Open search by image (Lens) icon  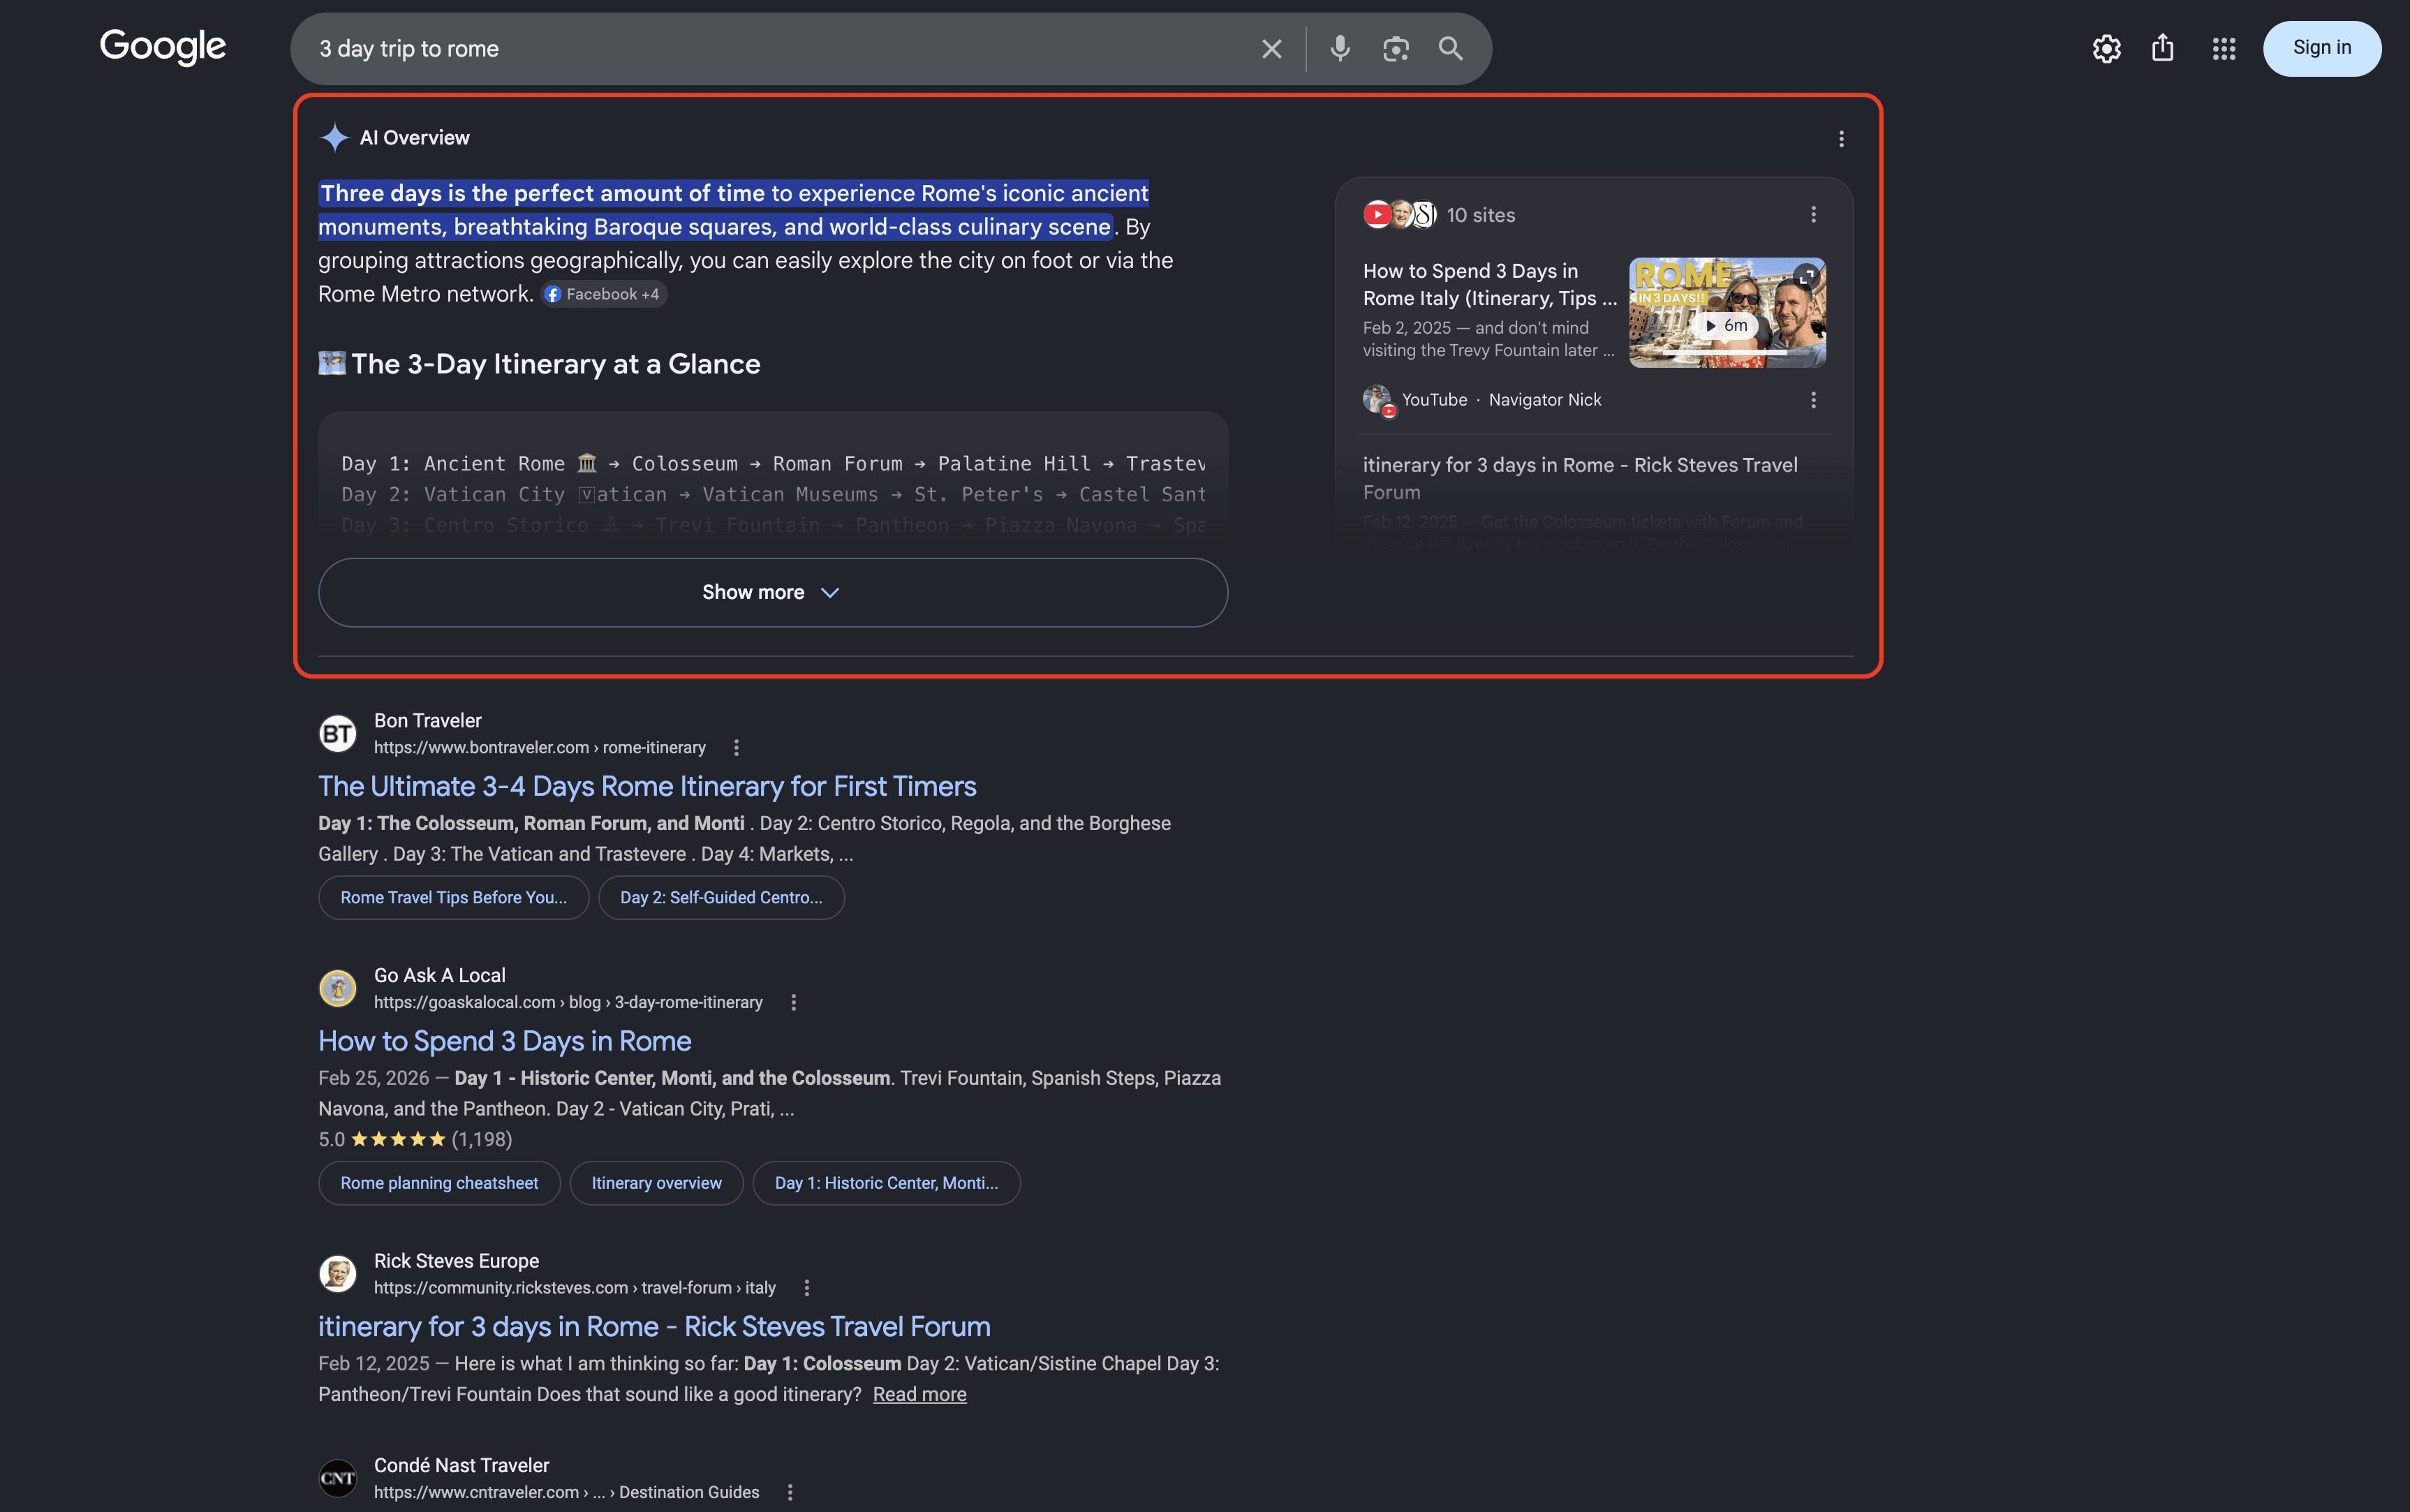click(x=1396, y=49)
